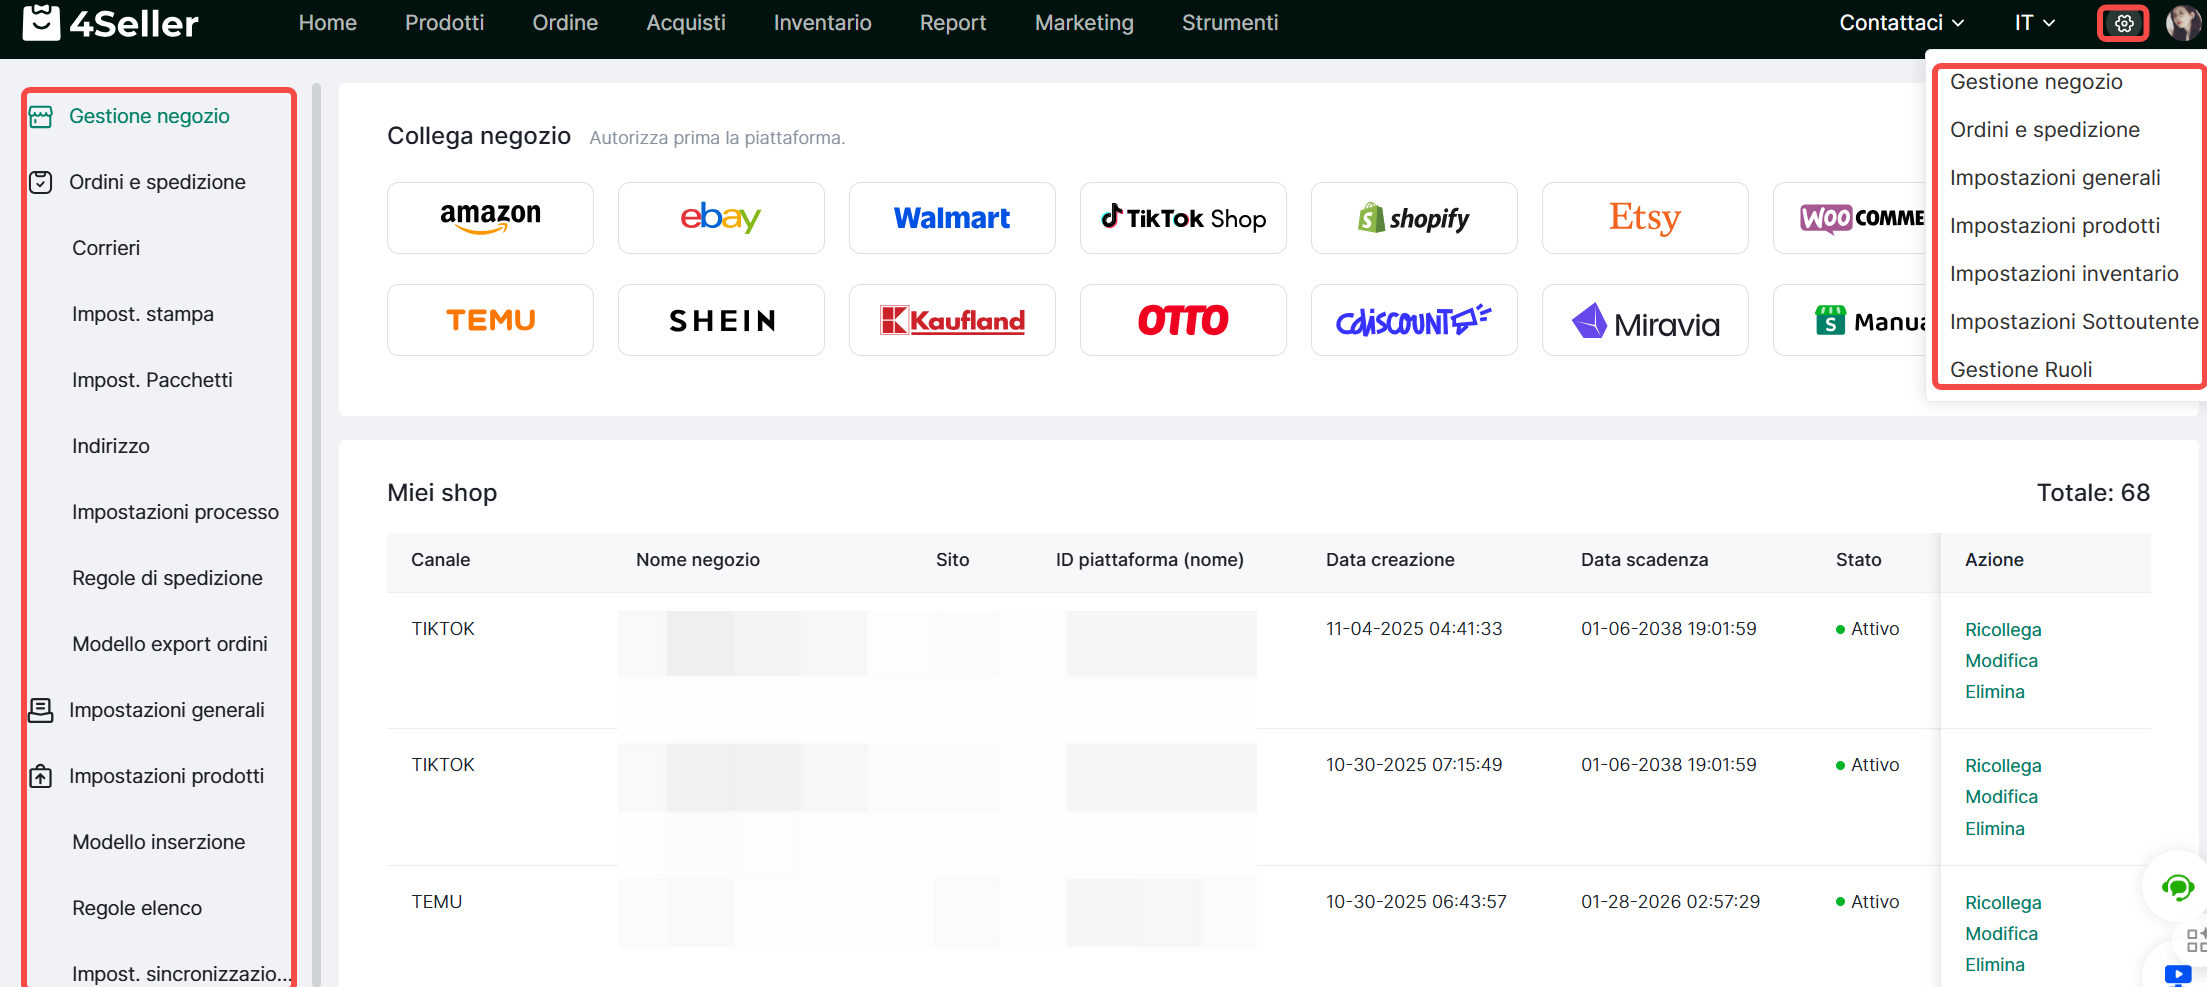The height and width of the screenshot is (987, 2207).
Task: Click Ricollega for first TIKTOK shop
Action: (2002, 630)
